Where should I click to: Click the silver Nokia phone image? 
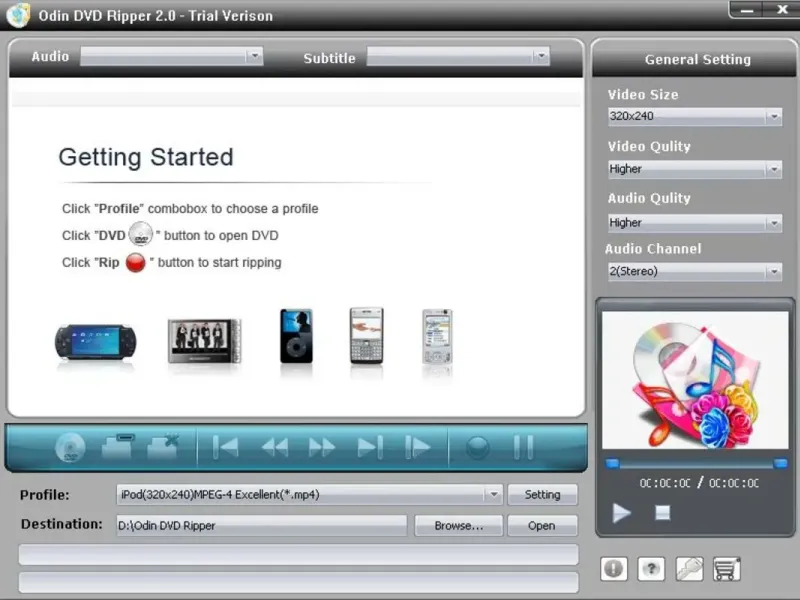[x=437, y=337]
